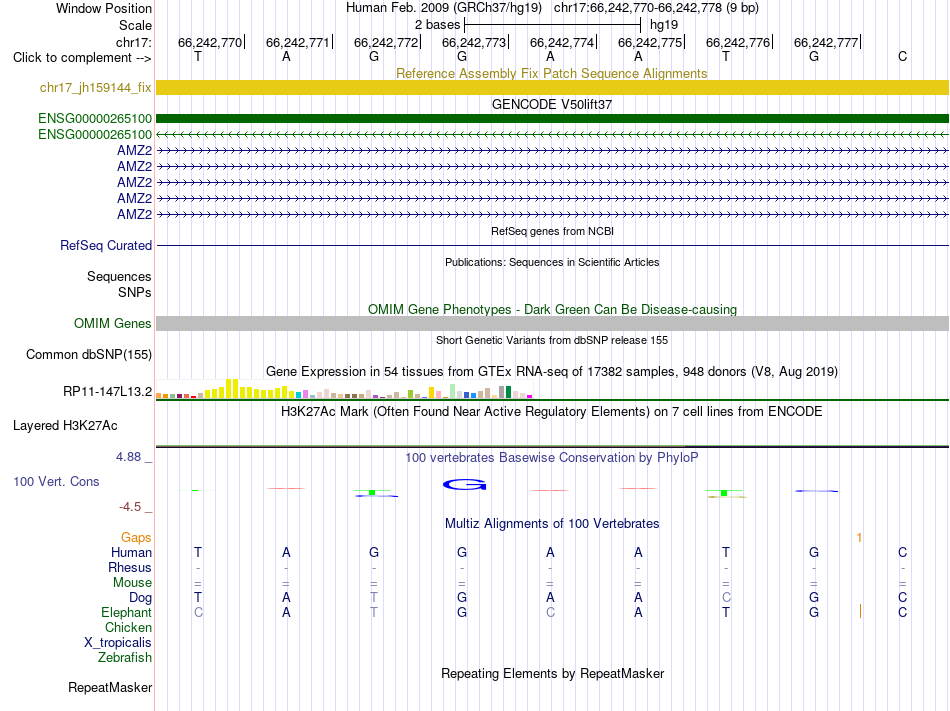
Task: Click the GTEx expression bar chart
Action: coord(344,388)
